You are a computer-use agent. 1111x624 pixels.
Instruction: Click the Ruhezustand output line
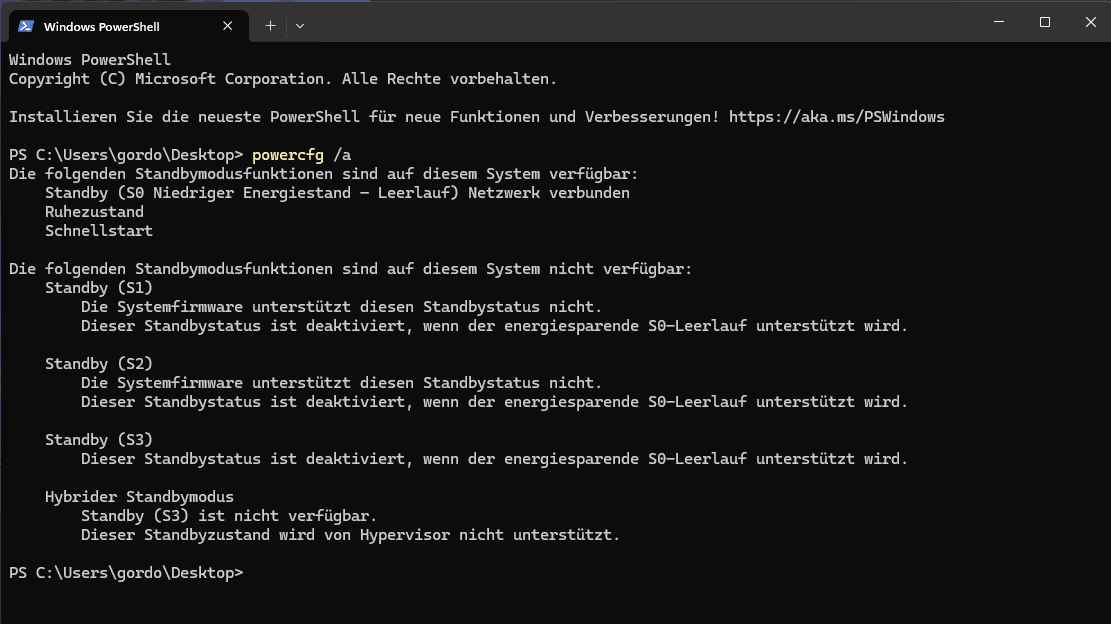[x=94, y=212]
